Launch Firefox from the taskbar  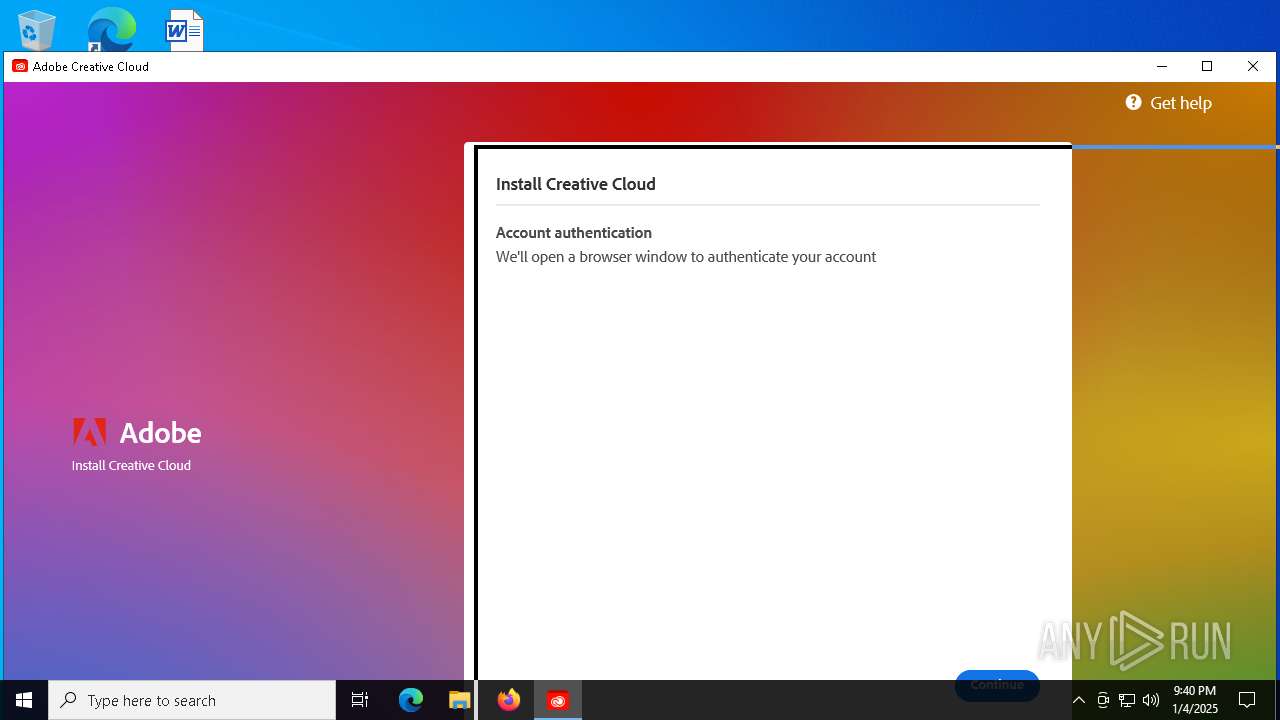coord(509,700)
